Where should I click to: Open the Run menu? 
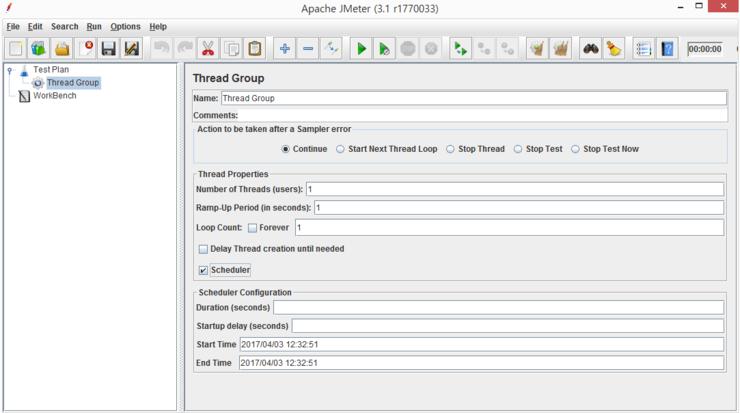(94, 26)
